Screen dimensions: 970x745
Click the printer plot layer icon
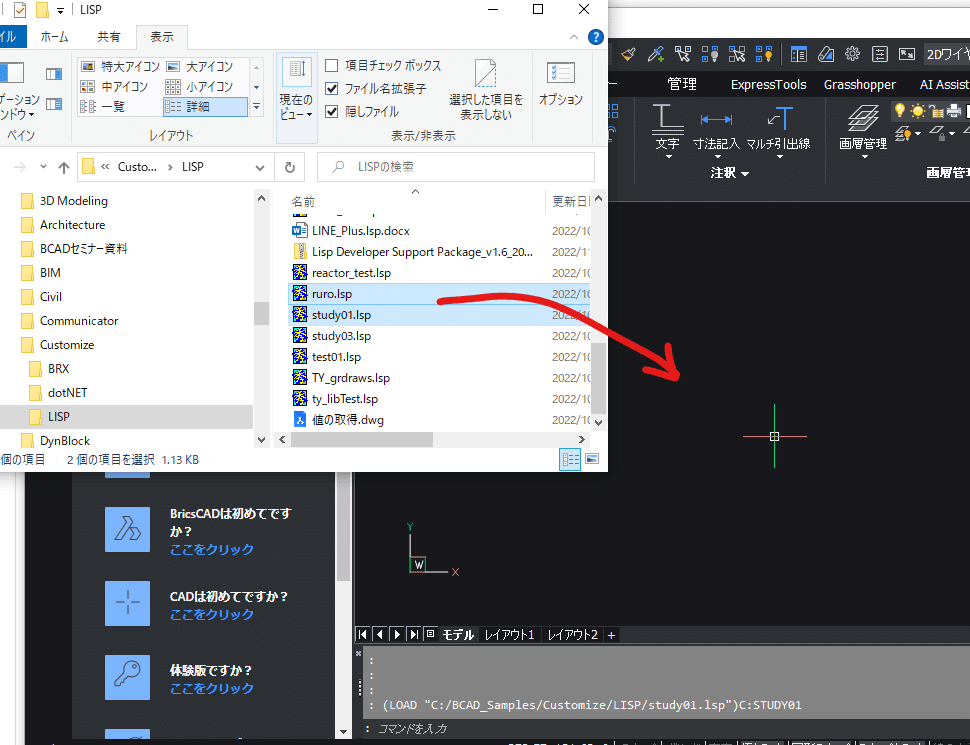tap(954, 111)
